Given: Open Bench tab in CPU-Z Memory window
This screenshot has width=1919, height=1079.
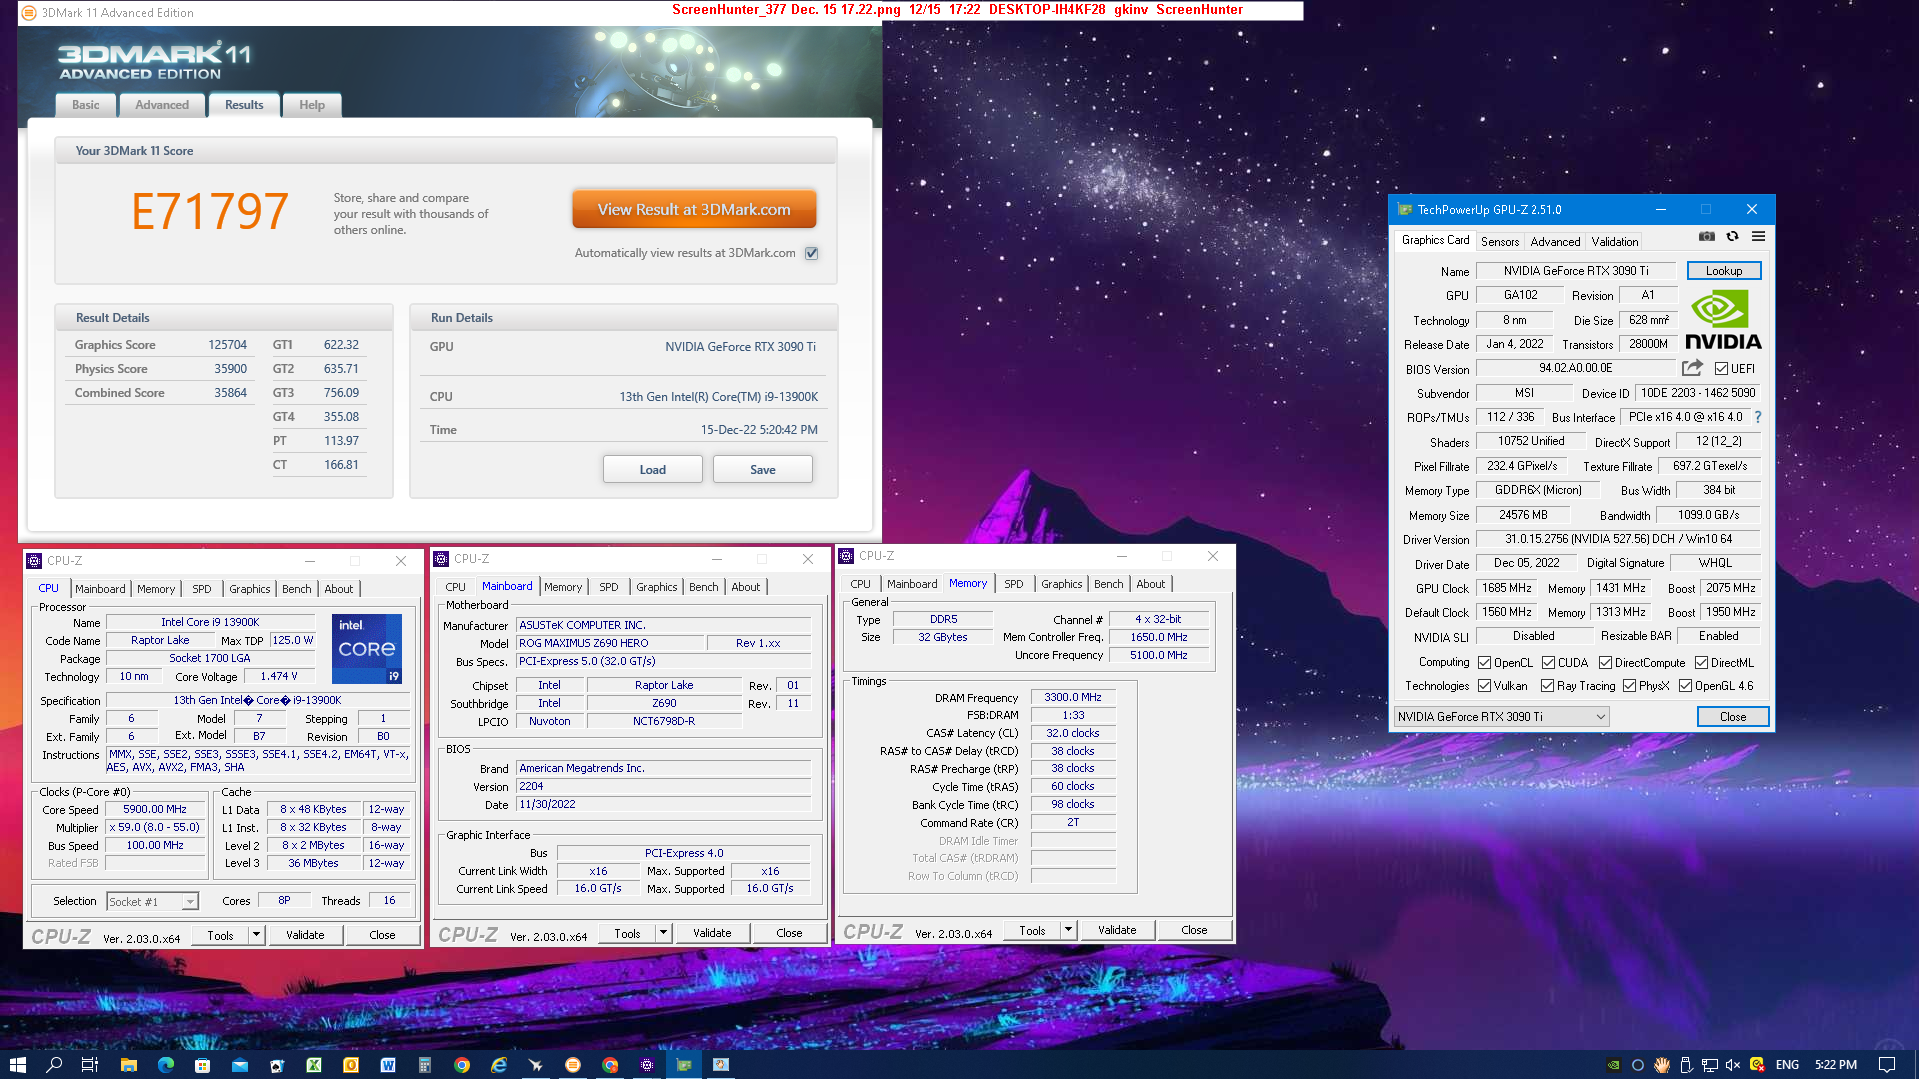Looking at the screenshot, I should tap(1108, 584).
